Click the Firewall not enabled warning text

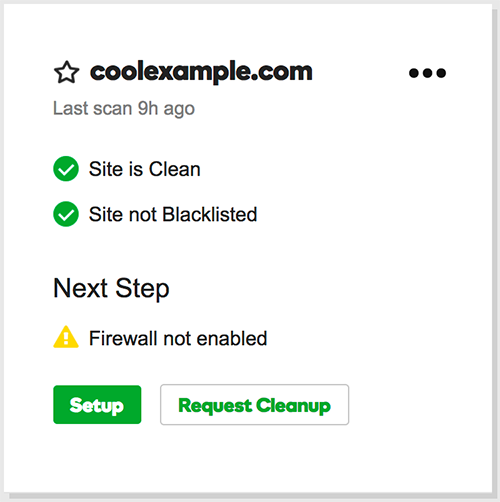pyautogui.click(x=178, y=338)
